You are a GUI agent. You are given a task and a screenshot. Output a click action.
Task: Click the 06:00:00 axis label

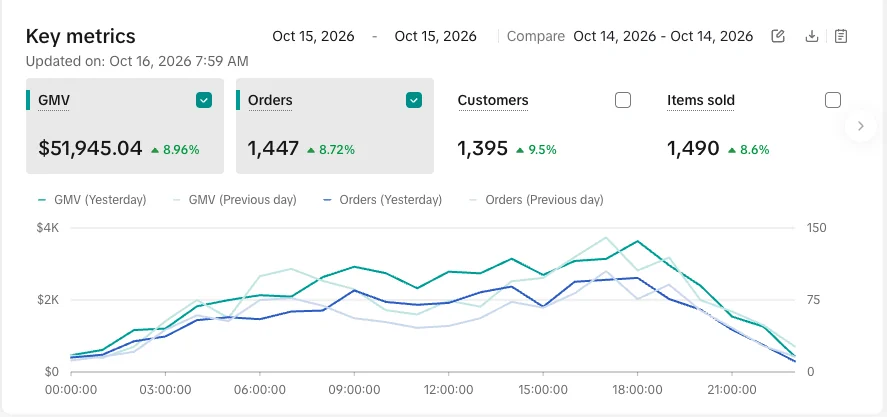(x=260, y=390)
